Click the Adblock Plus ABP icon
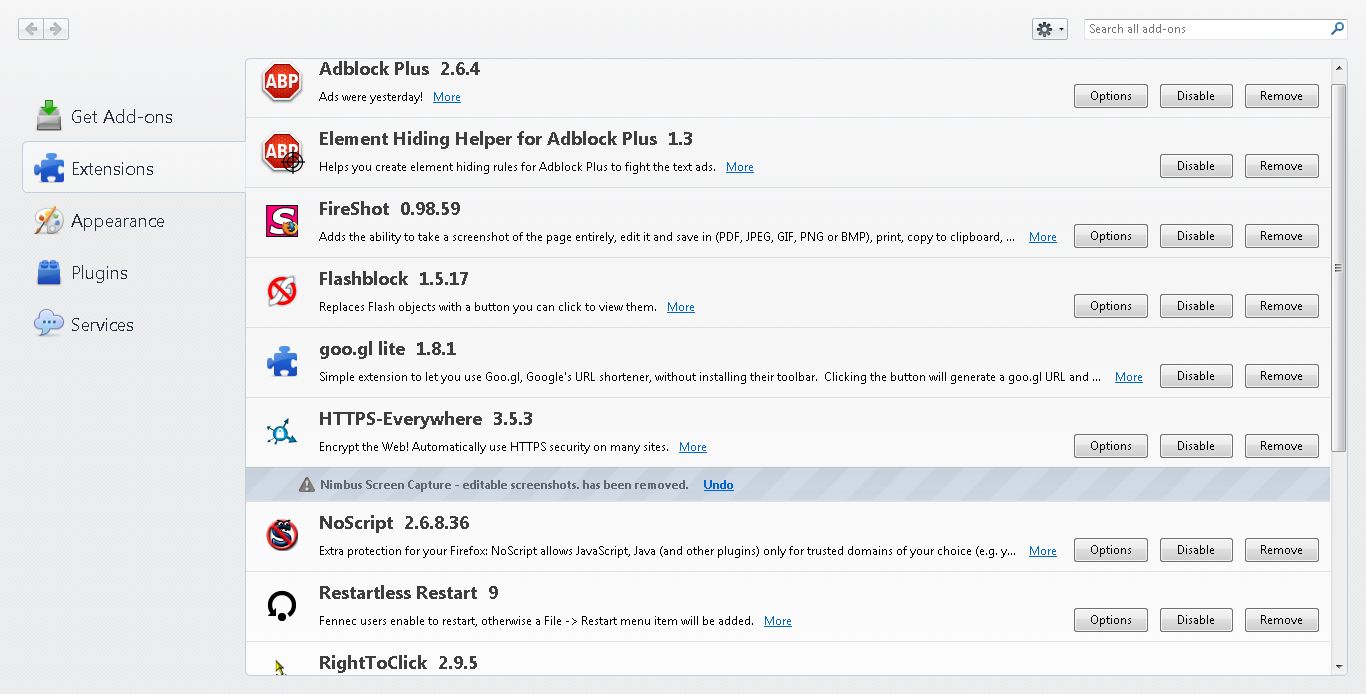Screen dimensions: 1366x694 click(x=282, y=82)
